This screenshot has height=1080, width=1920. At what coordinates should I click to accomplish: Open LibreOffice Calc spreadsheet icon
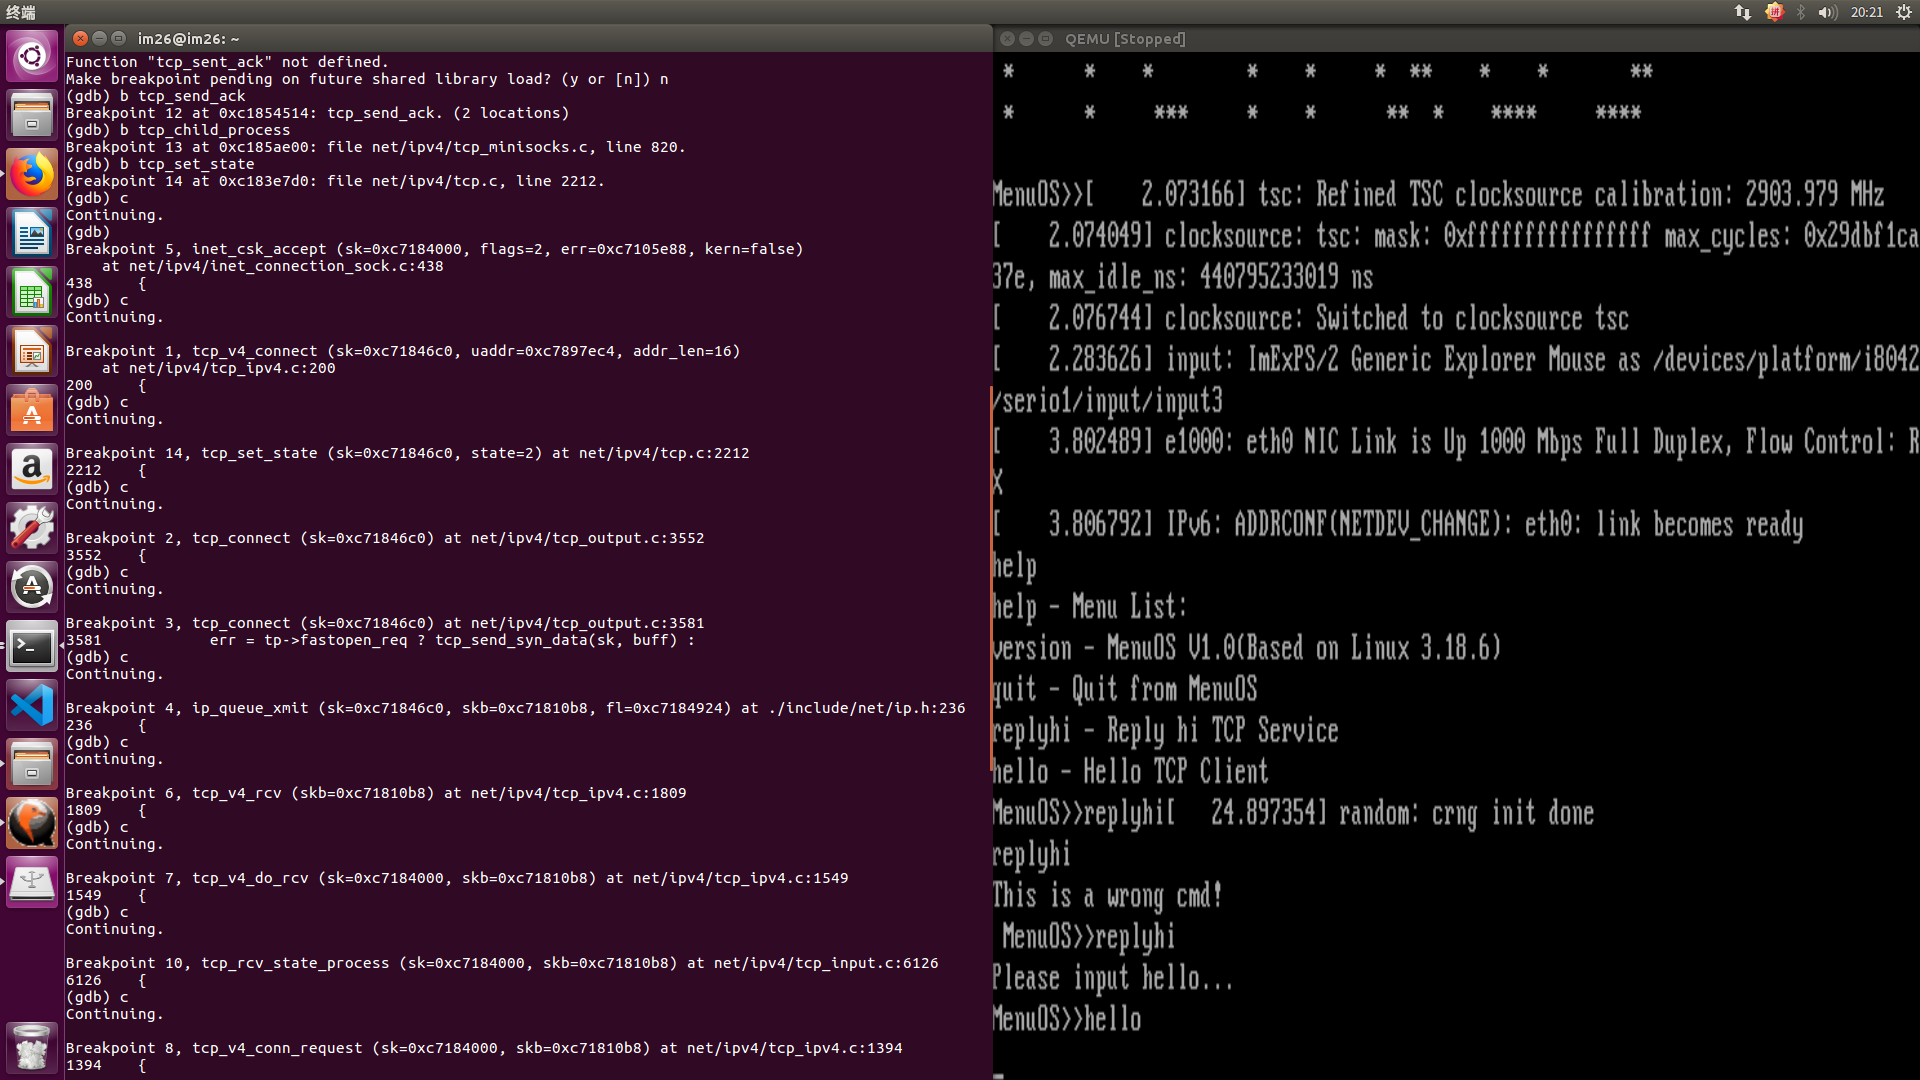click(32, 293)
